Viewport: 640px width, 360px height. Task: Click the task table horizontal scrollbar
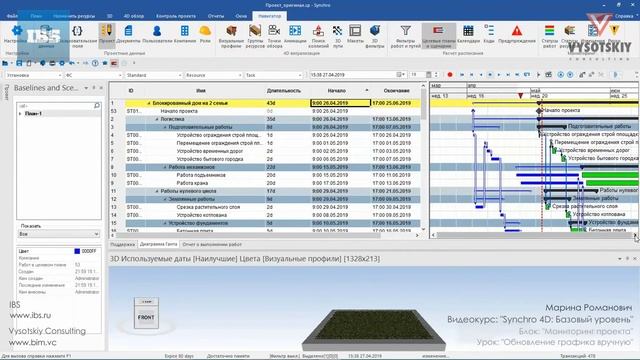[x=248, y=235]
